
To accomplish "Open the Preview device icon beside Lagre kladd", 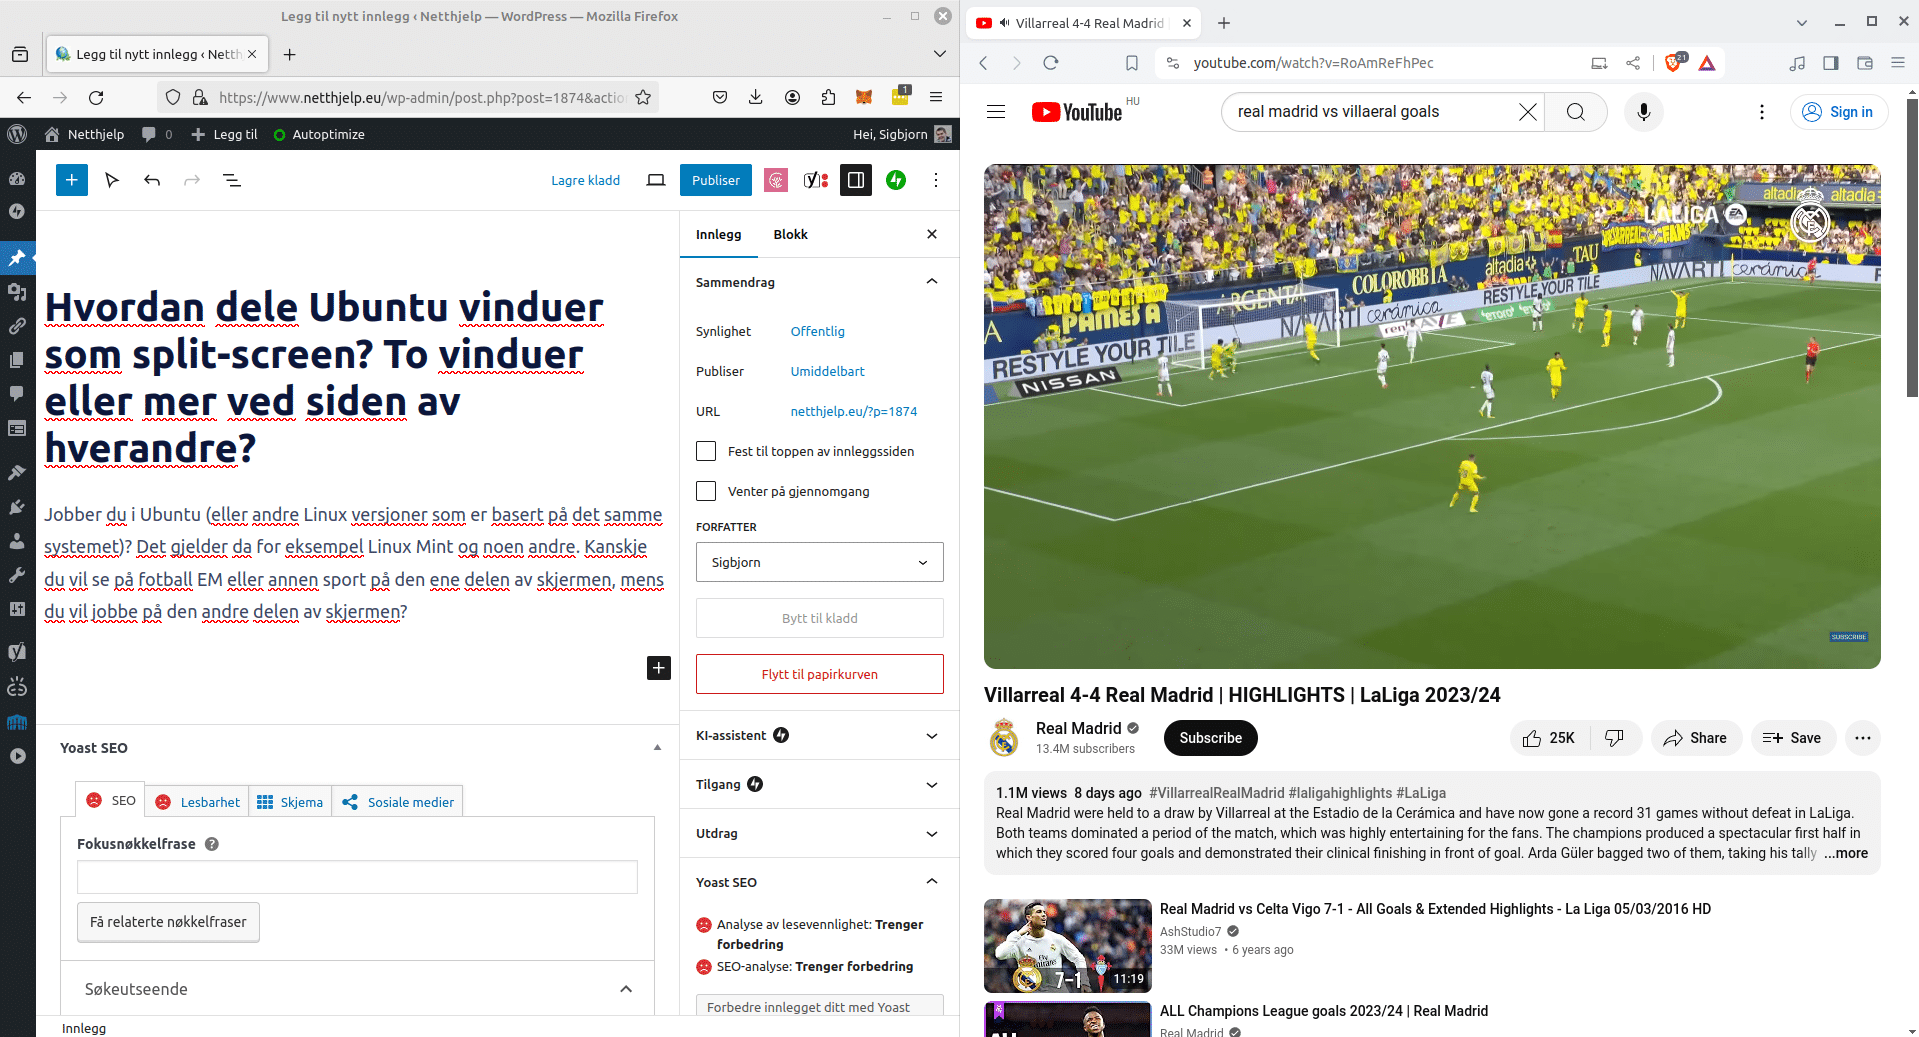I will (x=656, y=180).
